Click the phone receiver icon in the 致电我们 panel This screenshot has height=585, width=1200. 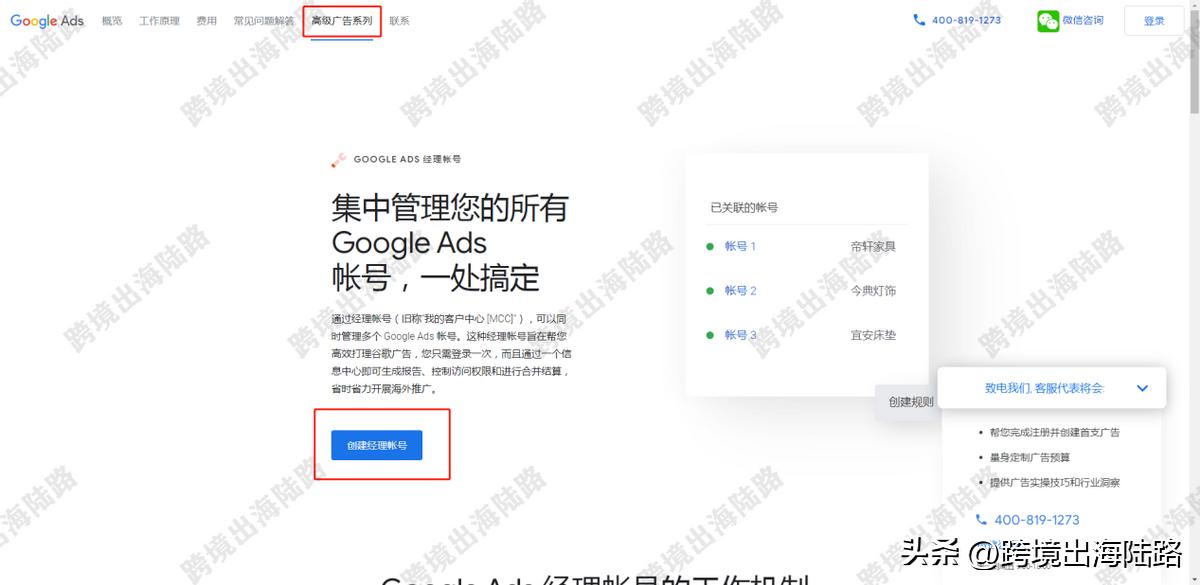981,519
